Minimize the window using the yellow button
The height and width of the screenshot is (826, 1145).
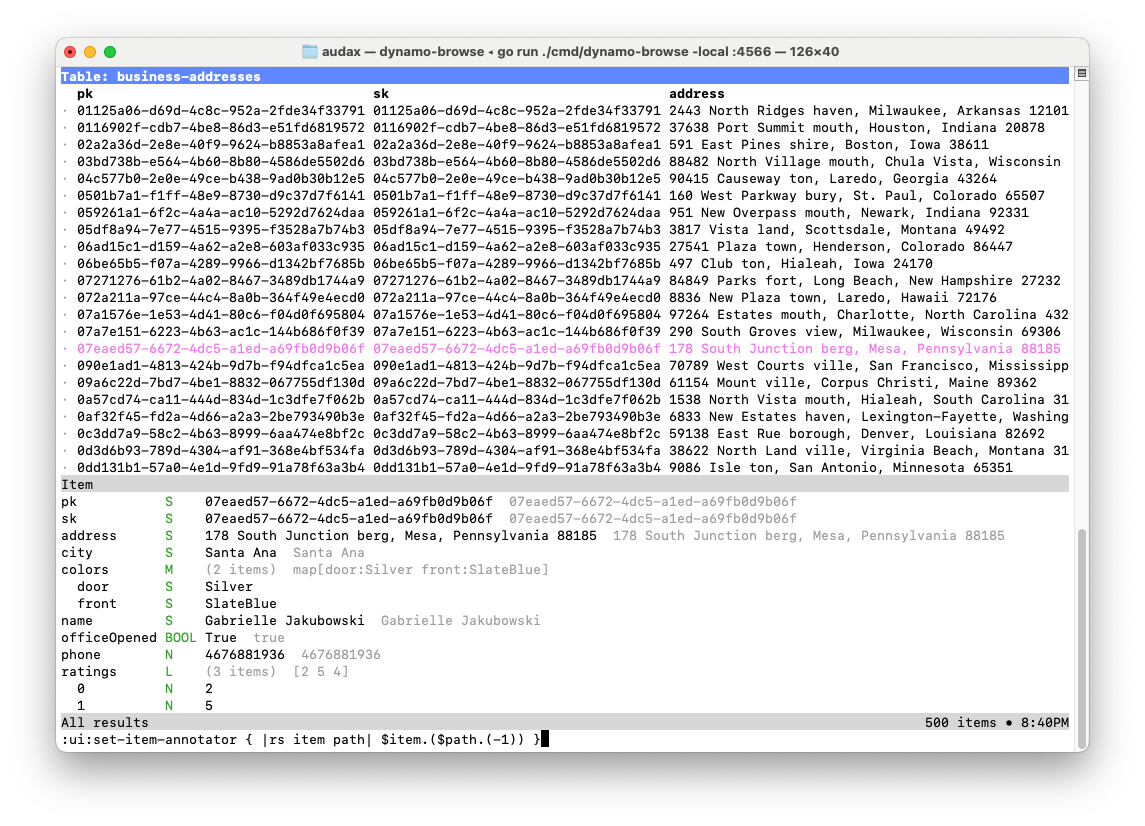90,52
